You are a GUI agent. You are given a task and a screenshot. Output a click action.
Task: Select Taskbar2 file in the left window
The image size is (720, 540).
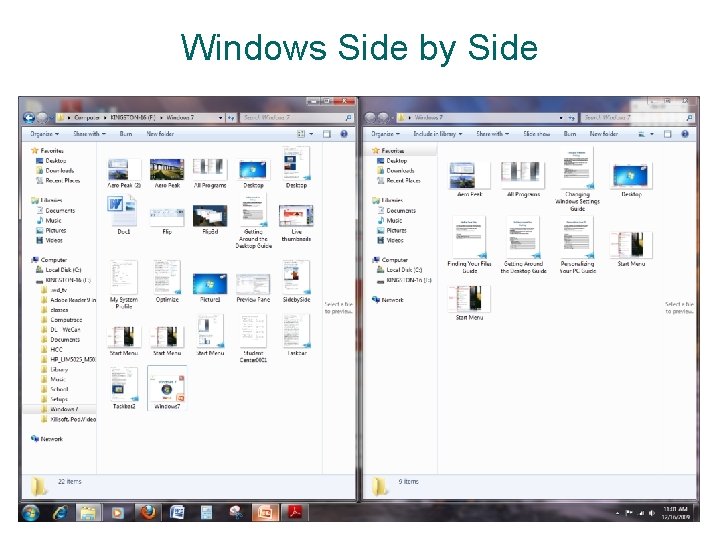(x=124, y=388)
